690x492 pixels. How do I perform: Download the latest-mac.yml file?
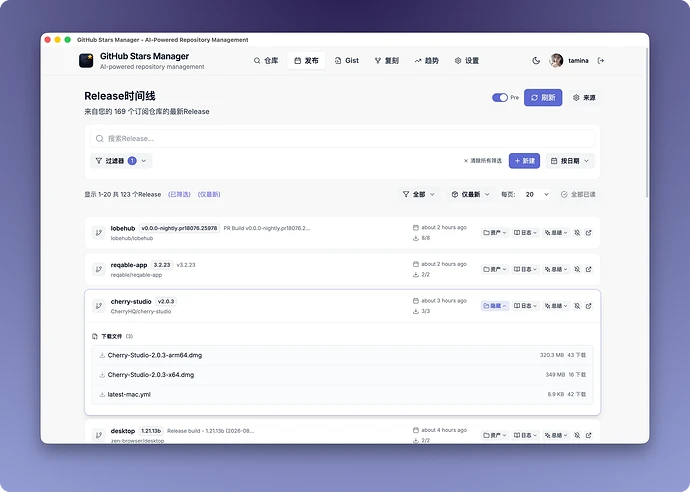point(342,394)
